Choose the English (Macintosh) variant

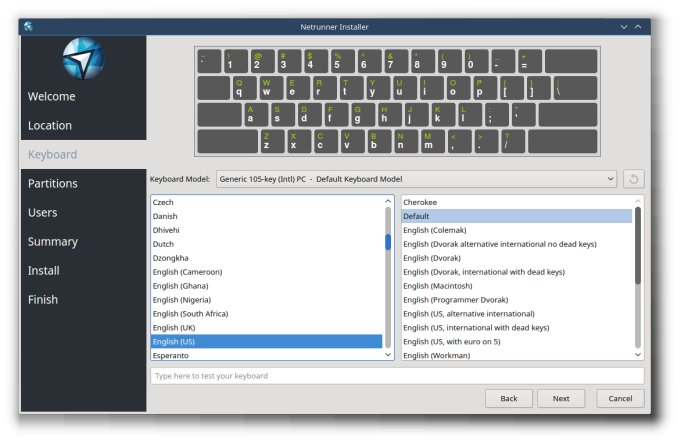click(517, 286)
